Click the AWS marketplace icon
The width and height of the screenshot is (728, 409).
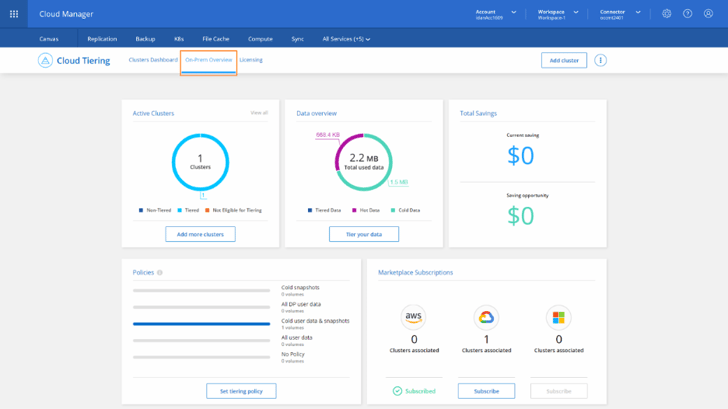pos(414,317)
